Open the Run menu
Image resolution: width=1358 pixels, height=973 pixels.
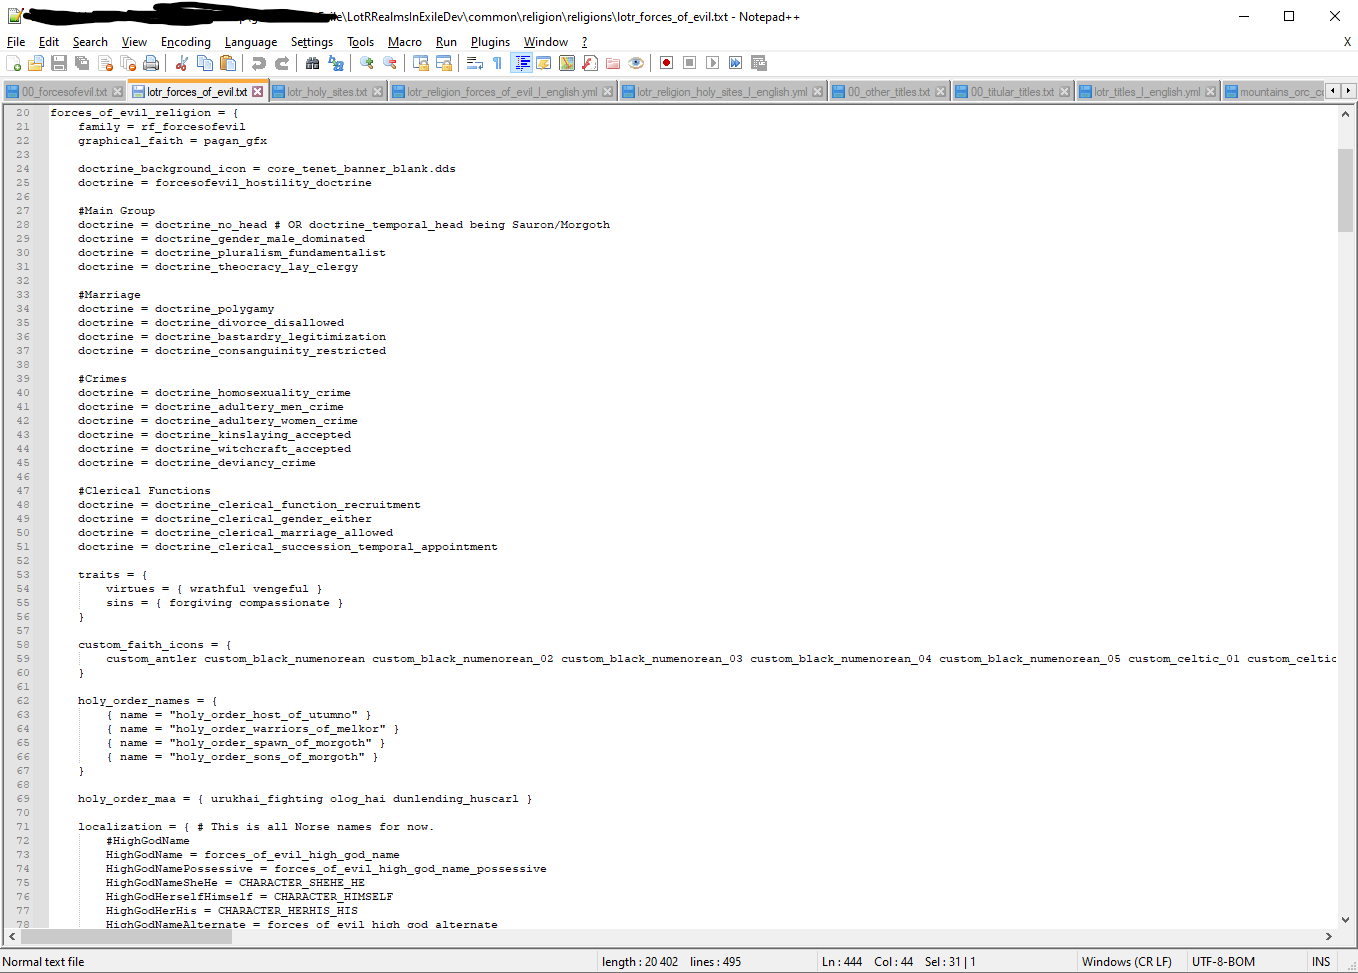[x=446, y=42]
